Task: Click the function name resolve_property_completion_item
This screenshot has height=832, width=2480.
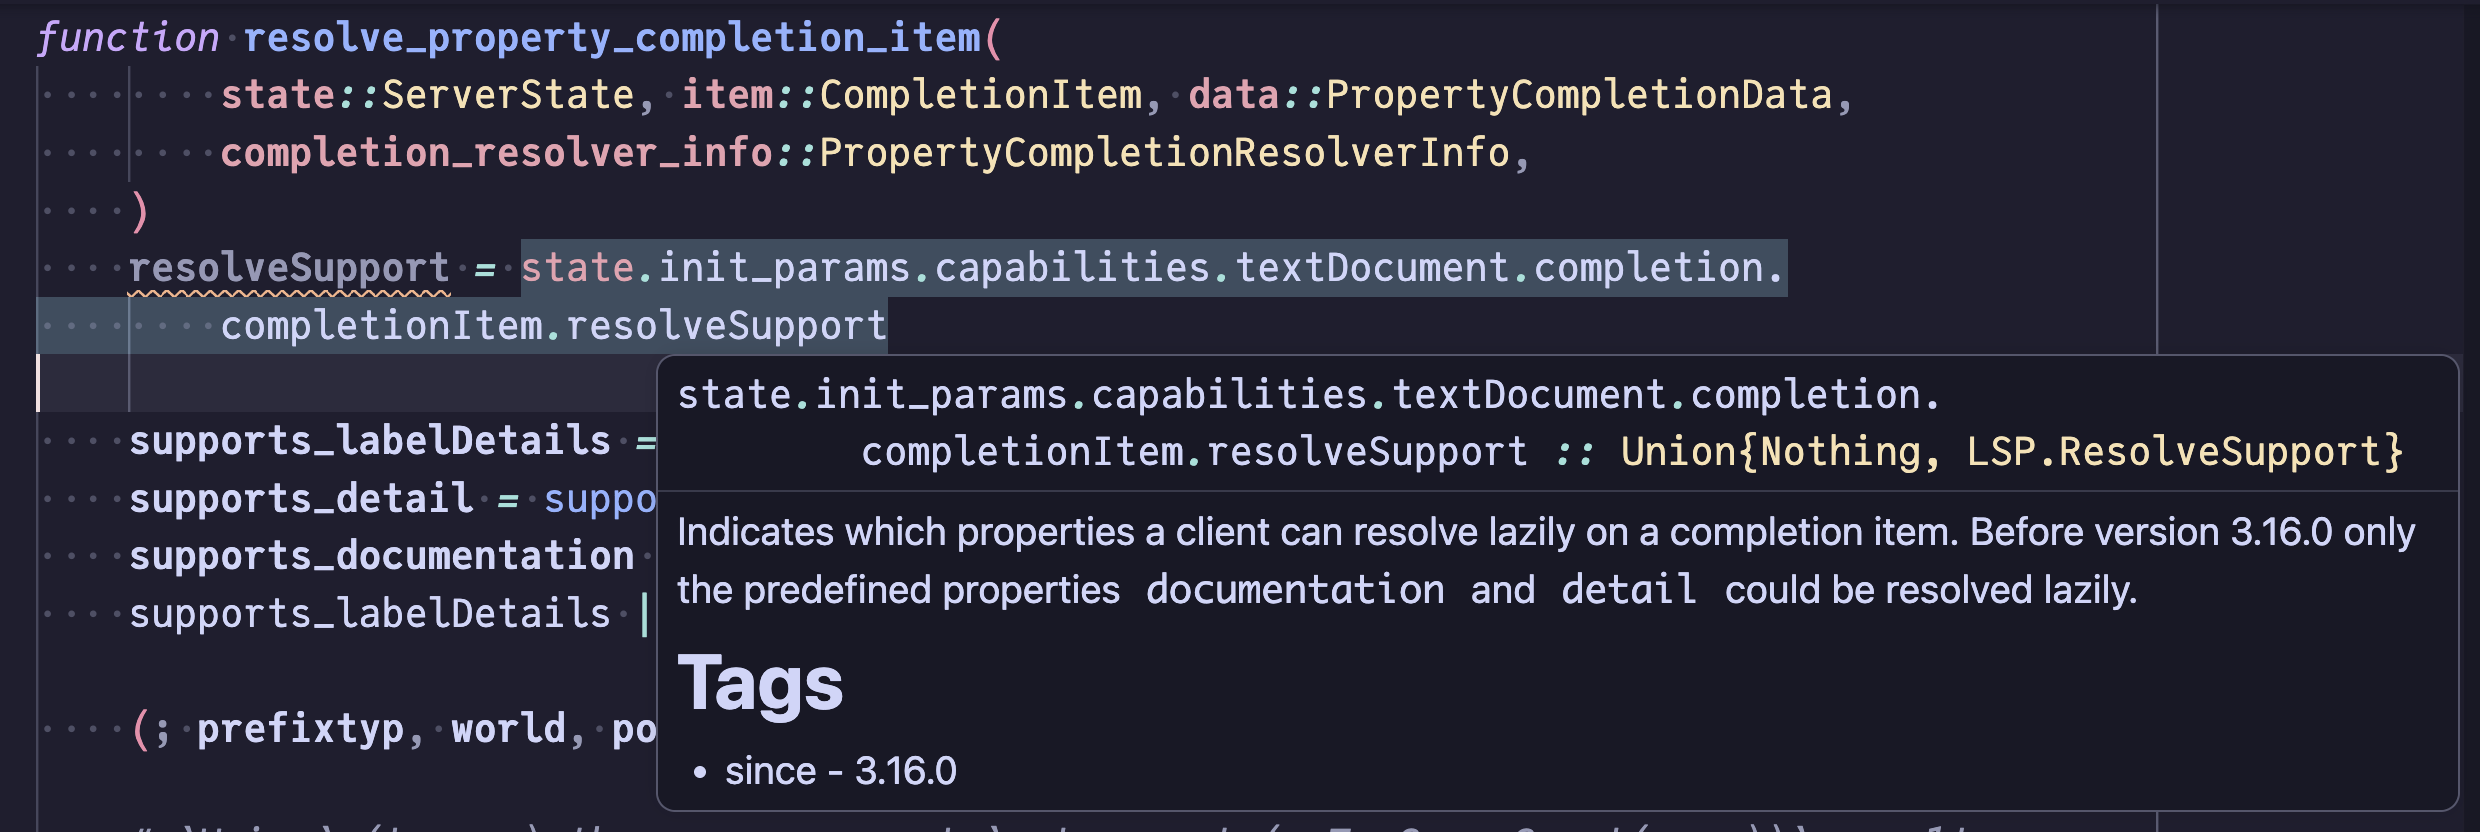Action: (613, 38)
